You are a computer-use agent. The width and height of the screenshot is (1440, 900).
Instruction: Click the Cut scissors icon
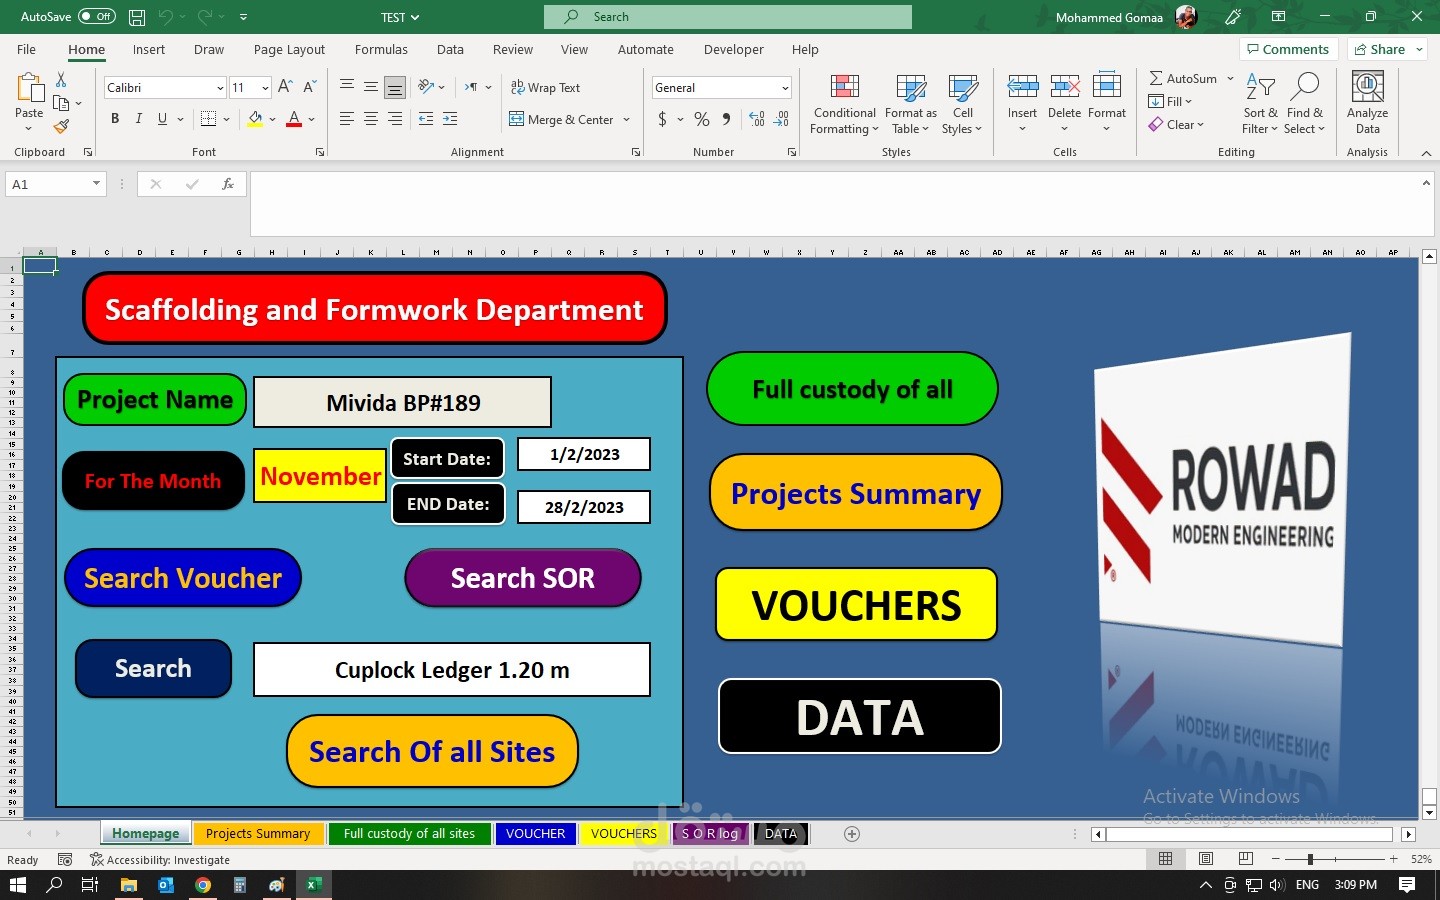(x=61, y=79)
